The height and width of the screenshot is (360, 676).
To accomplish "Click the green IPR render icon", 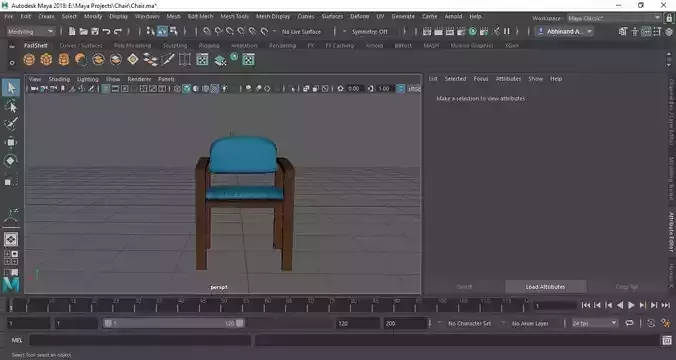I will pyautogui.click(x=473, y=31).
